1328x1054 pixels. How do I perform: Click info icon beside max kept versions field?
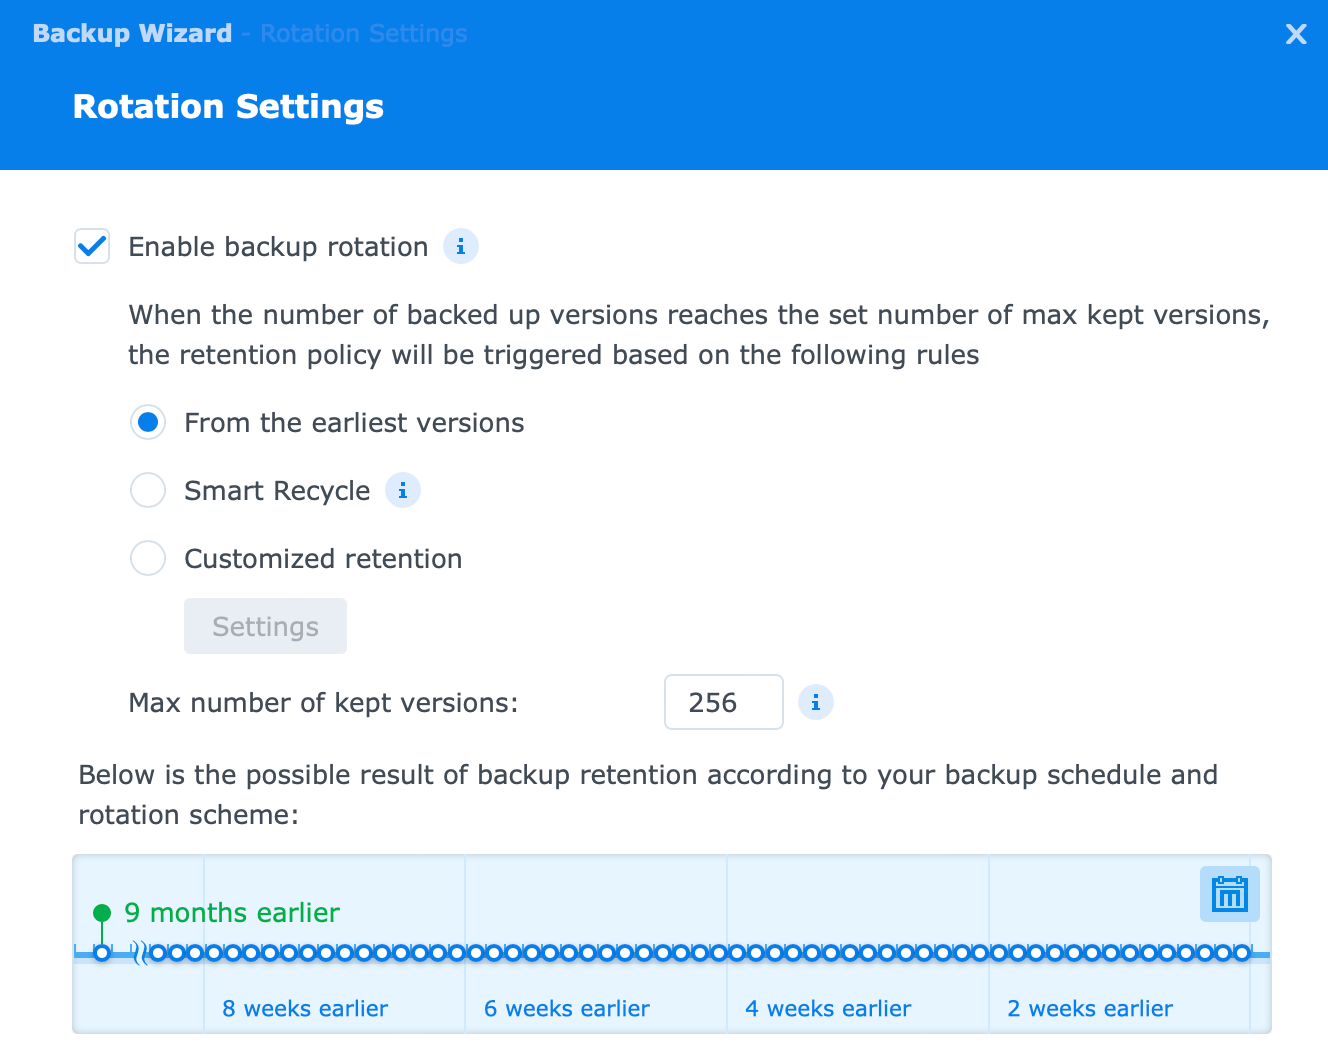tap(816, 702)
